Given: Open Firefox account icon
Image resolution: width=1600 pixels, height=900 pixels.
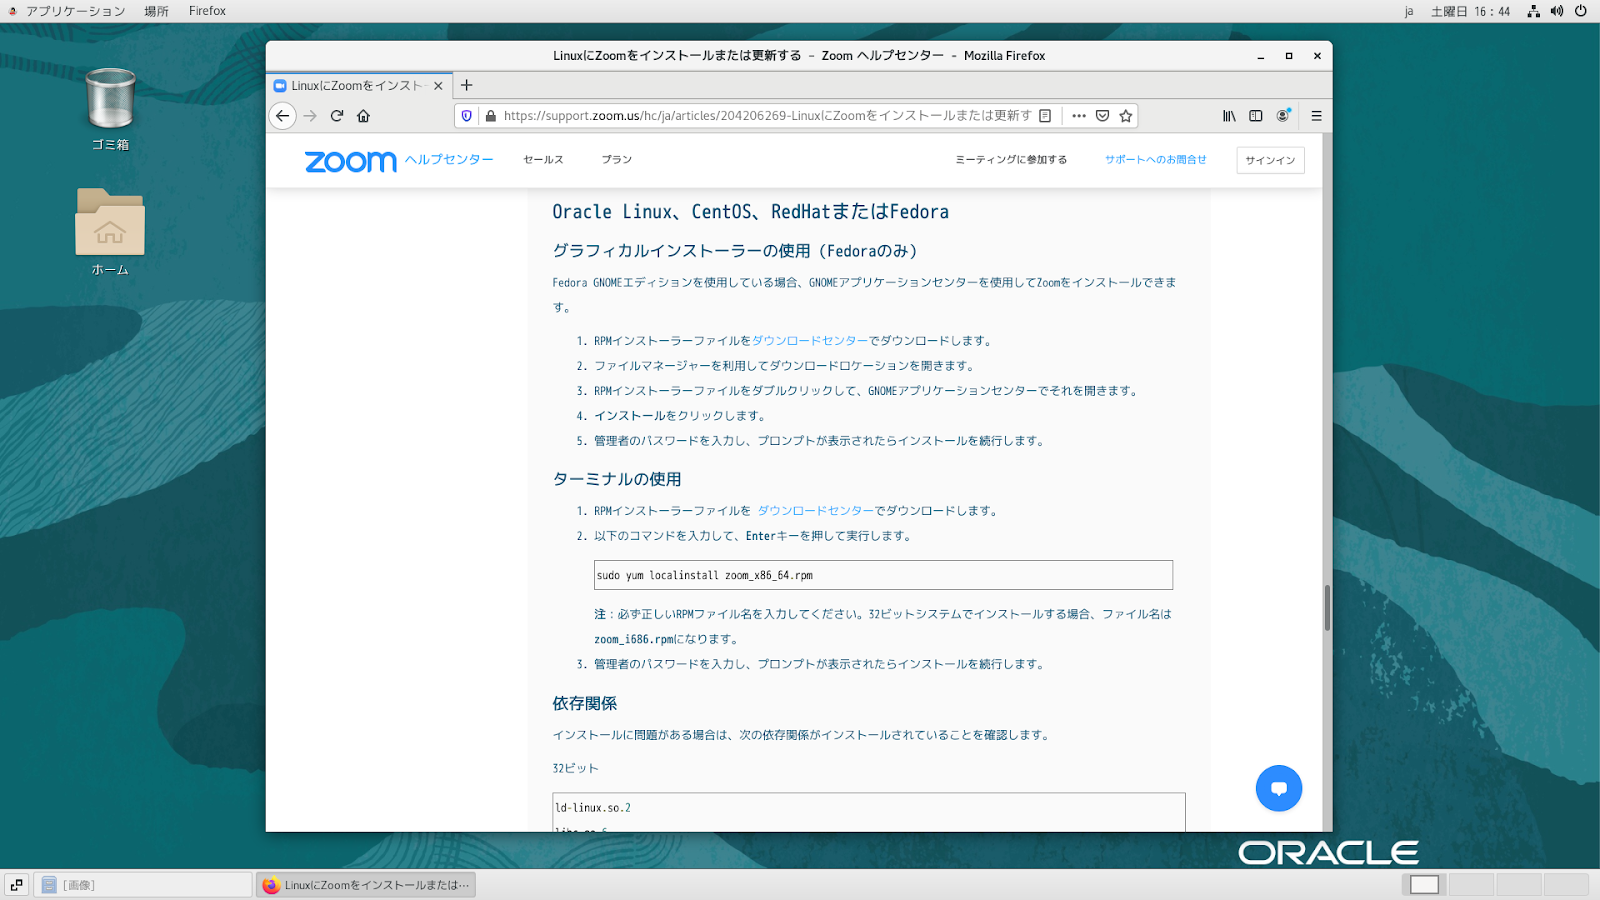Looking at the screenshot, I should pyautogui.click(x=1283, y=116).
